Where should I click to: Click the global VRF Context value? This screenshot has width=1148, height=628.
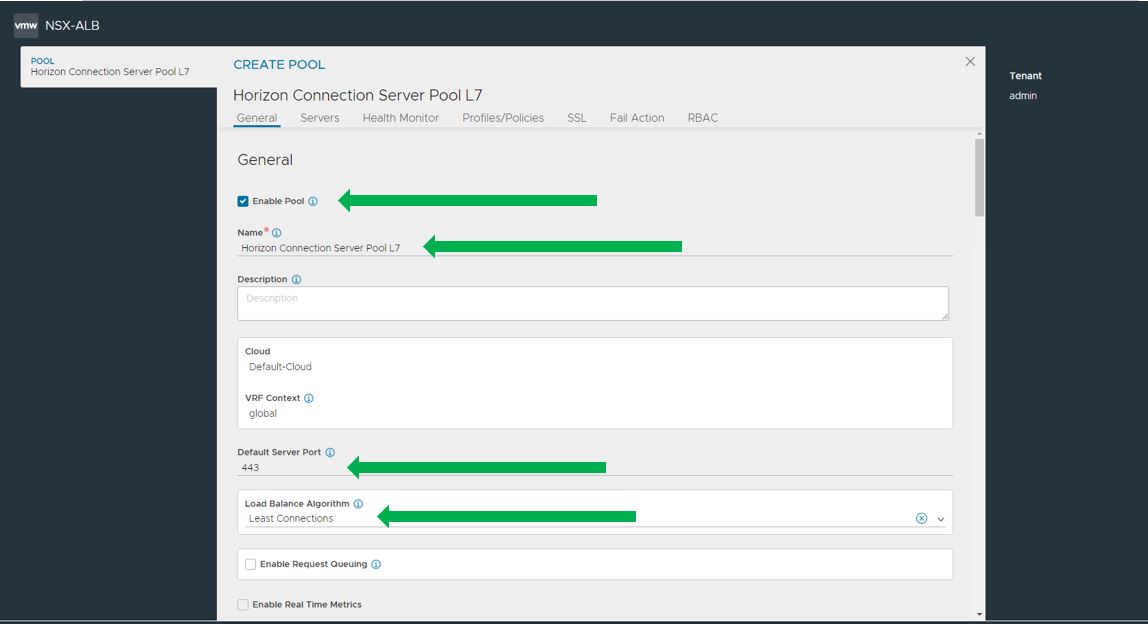(x=263, y=414)
